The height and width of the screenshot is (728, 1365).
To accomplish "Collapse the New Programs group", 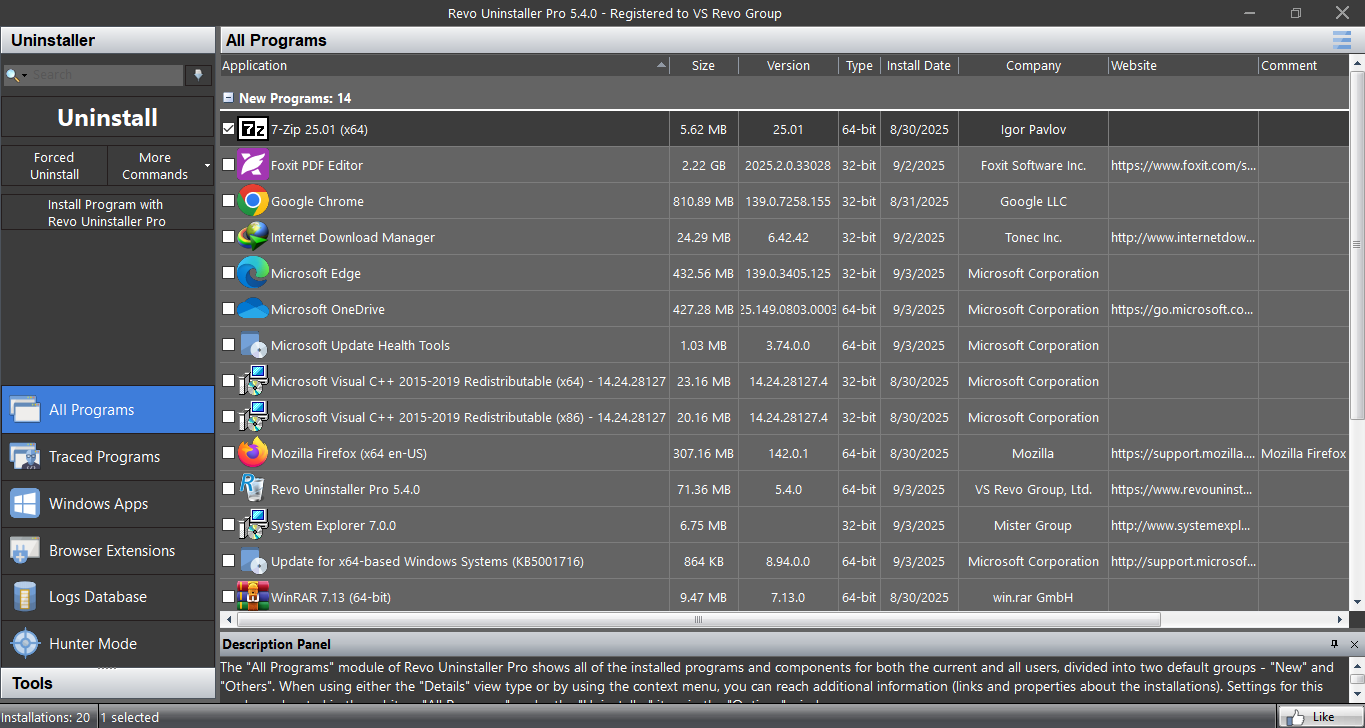I will tap(228, 98).
